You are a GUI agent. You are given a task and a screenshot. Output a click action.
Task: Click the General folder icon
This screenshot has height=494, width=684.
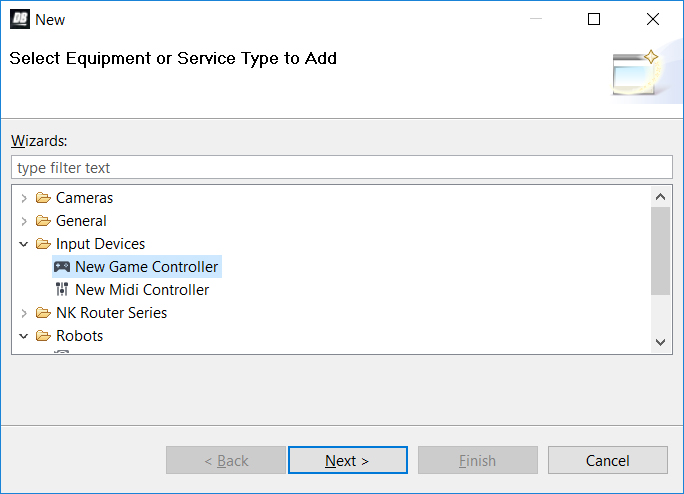click(x=43, y=221)
